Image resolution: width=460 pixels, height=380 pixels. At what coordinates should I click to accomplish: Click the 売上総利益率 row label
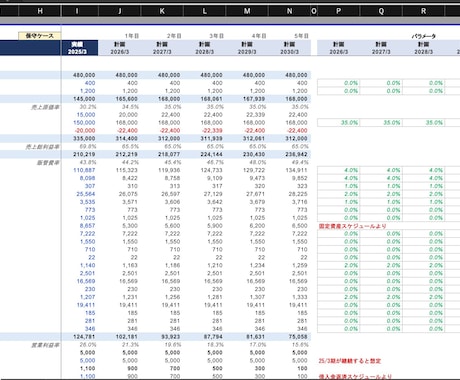43,147
